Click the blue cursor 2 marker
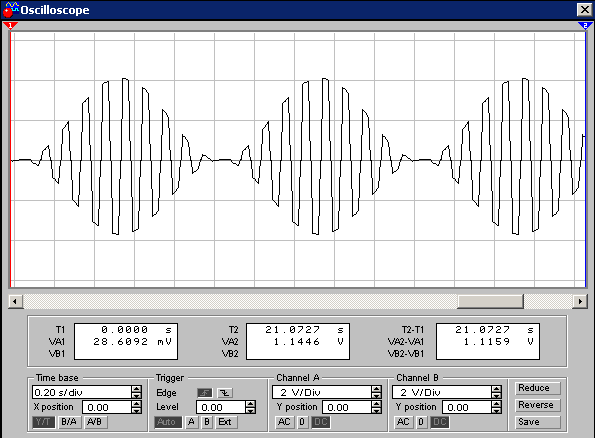Viewport: 595px width, 438px height. pyautogui.click(x=585, y=25)
